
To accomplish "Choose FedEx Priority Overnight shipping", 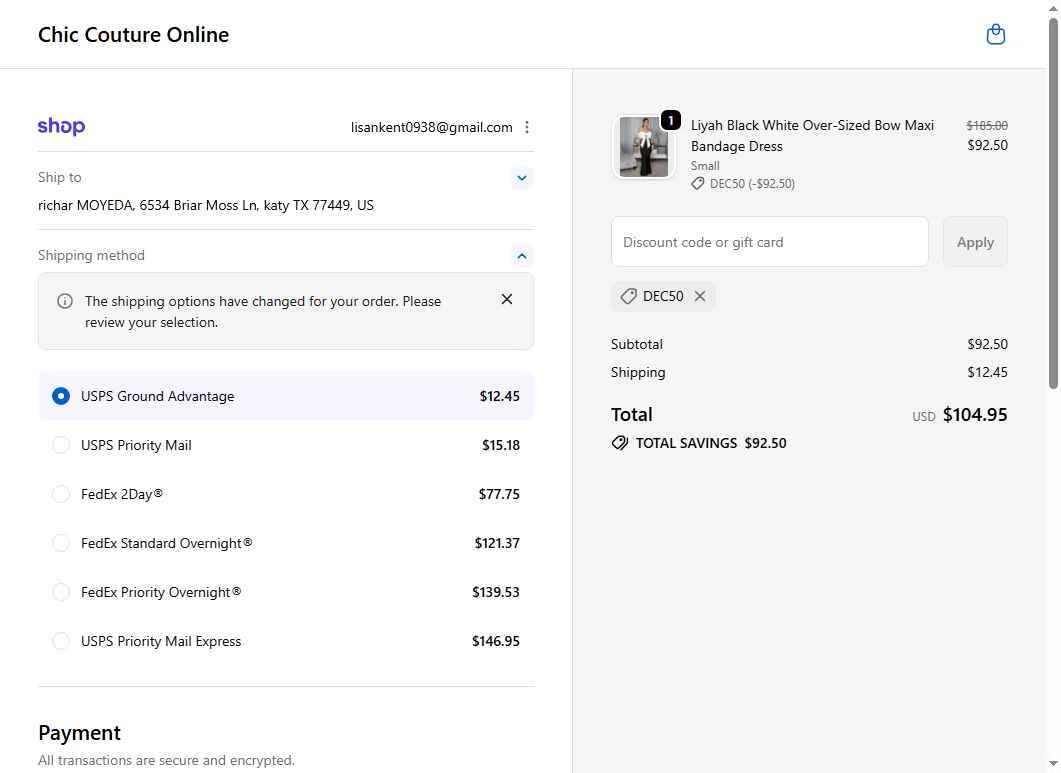I will click(x=286, y=592).
